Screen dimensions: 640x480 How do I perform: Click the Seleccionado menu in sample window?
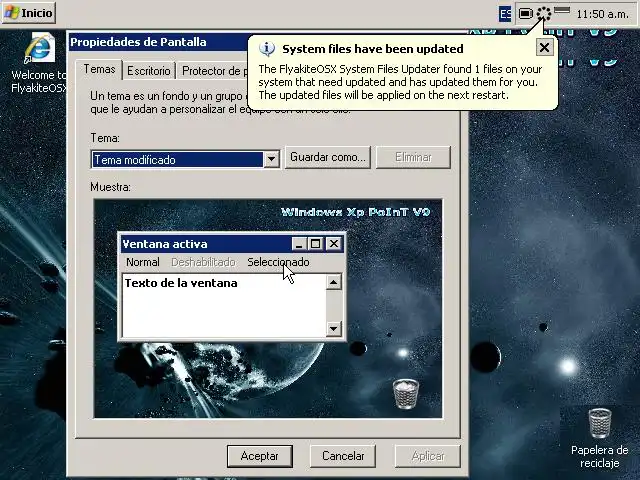pyautogui.click(x=278, y=262)
